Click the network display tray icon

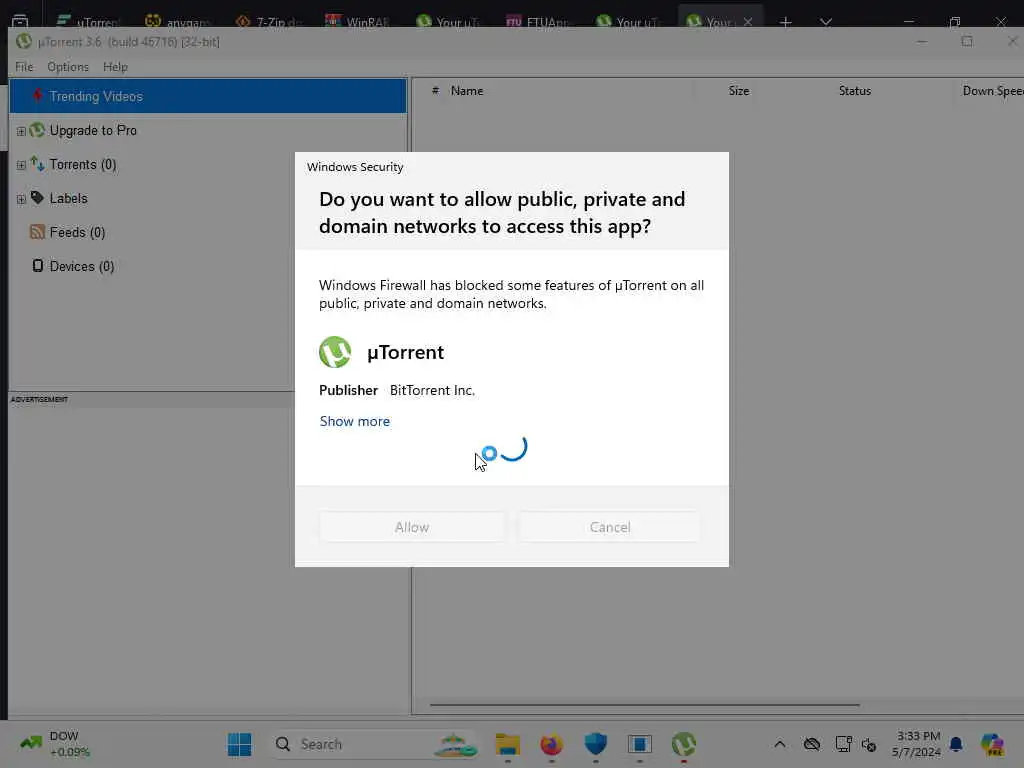click(x=843, y=744)
